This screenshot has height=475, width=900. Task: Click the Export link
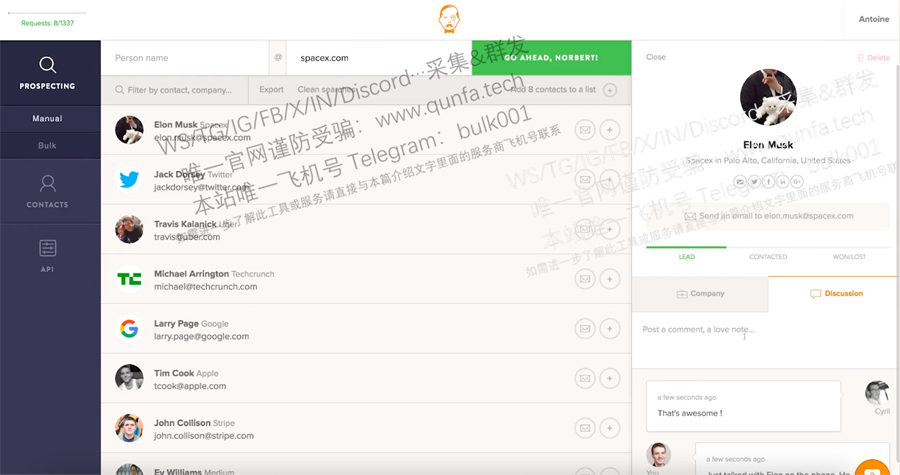pyautogui.click(x=271, y=89)
